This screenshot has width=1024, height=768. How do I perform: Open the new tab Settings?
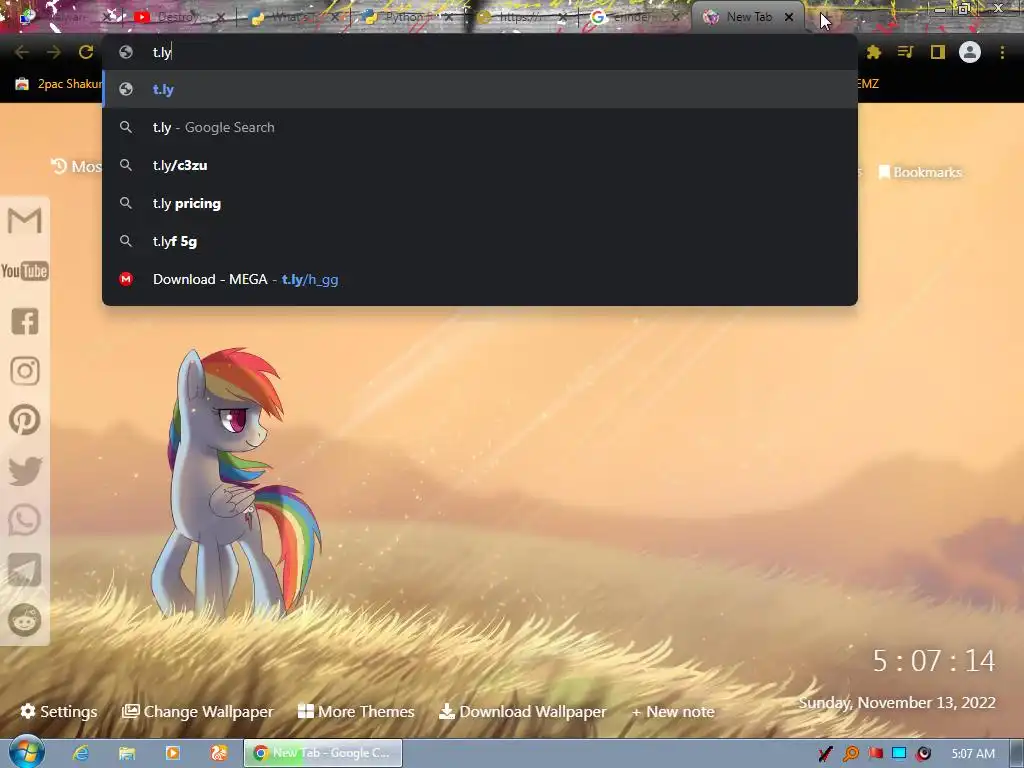point(59,711)
